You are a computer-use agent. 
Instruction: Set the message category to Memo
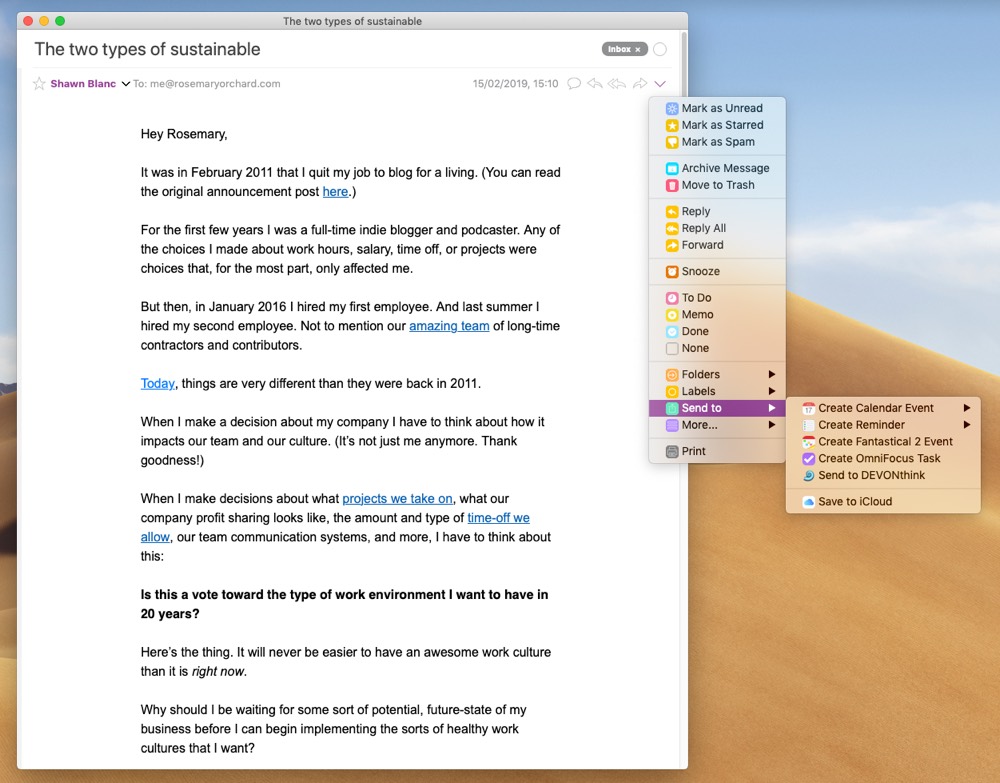(x=717, y=314)
